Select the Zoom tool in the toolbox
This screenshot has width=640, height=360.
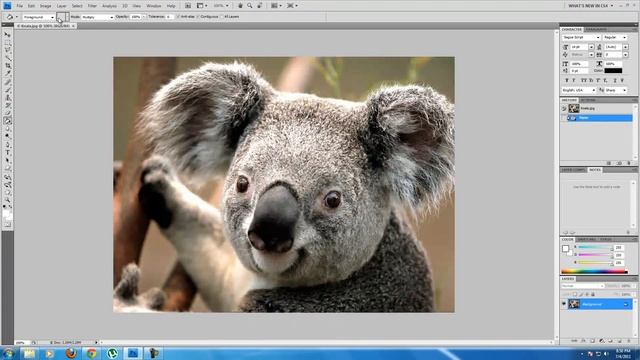pyautogui.click(x=7, y=200)
